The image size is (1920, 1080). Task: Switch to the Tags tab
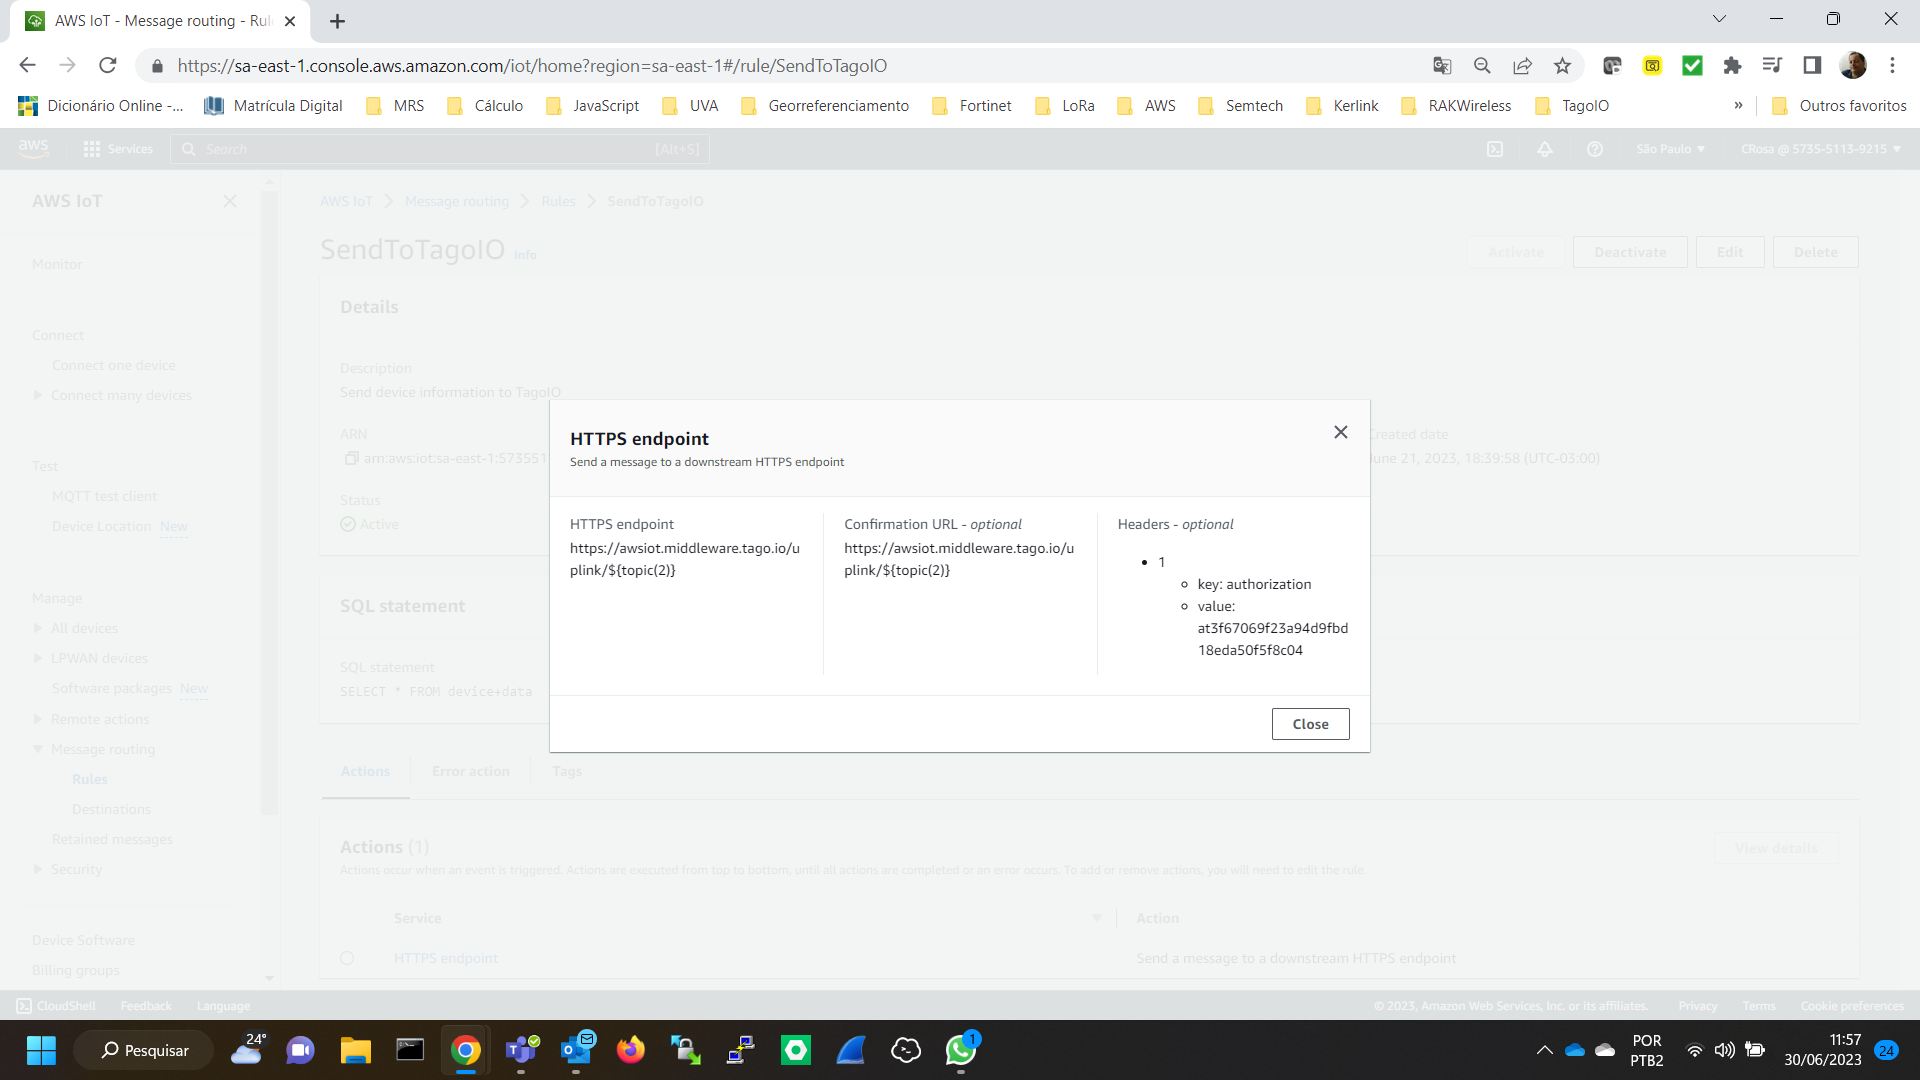pyautogui.click(x=566, y=771)
